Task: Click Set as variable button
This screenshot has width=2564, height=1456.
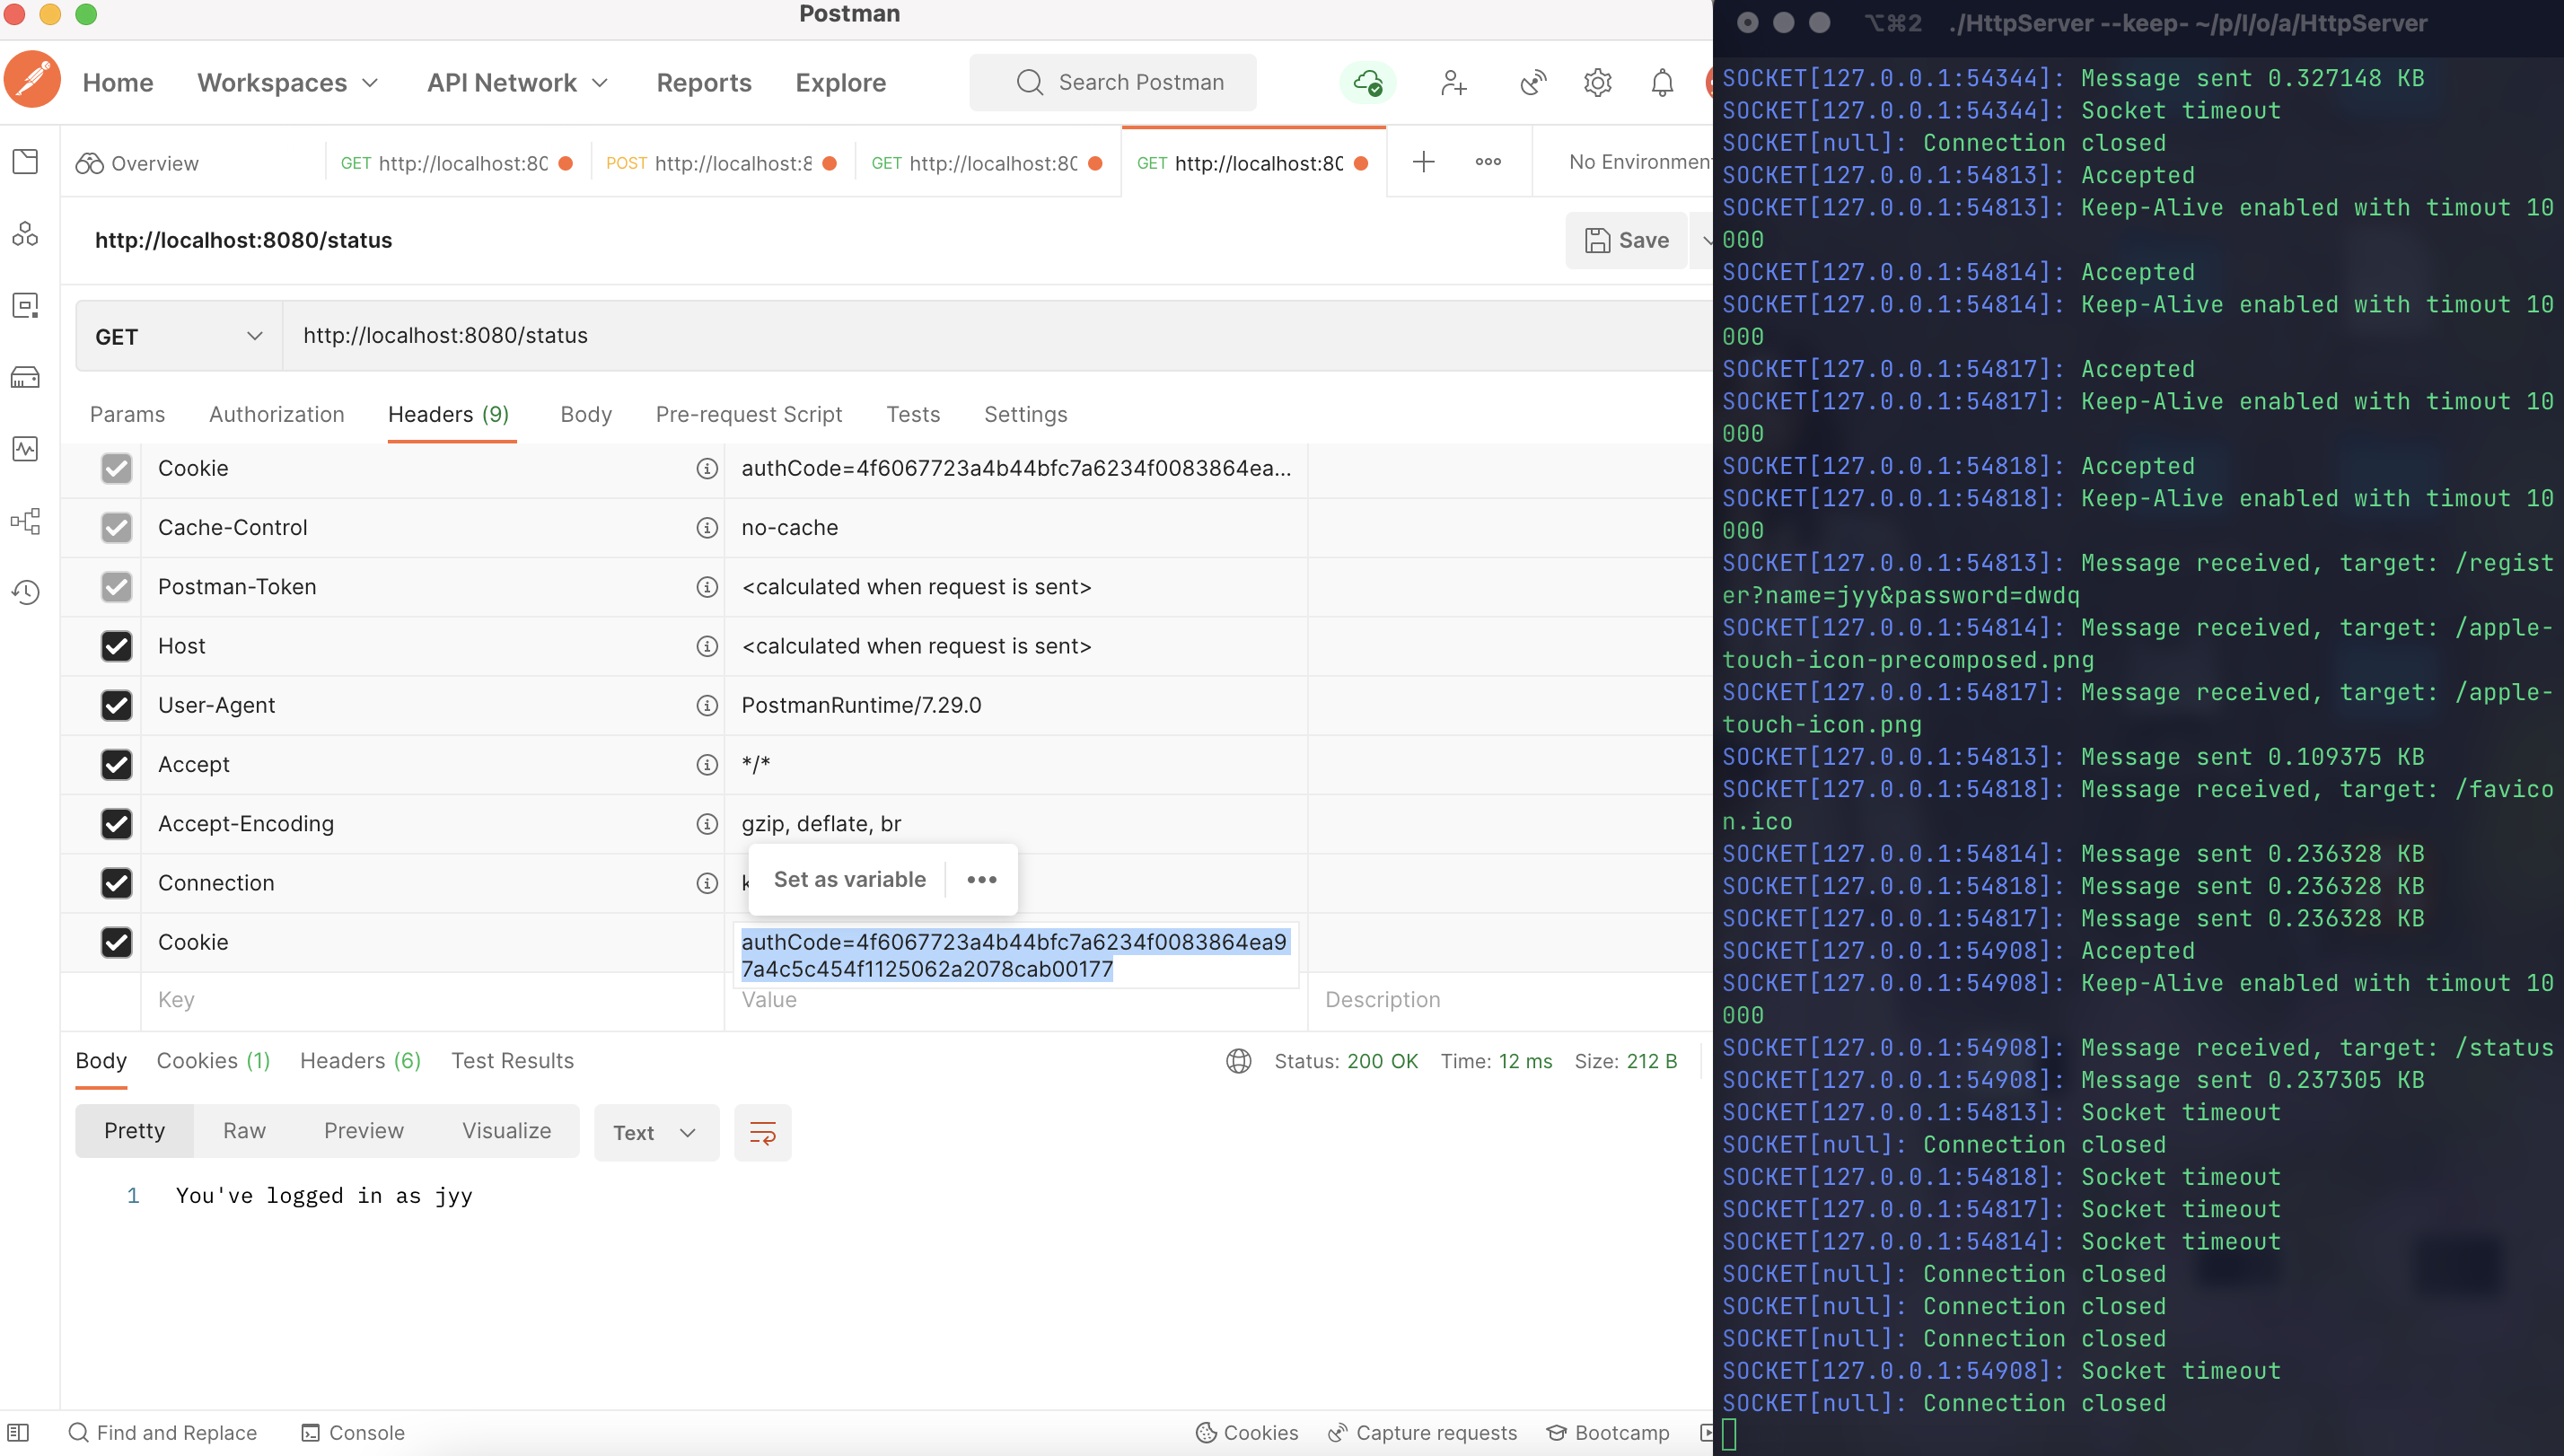Action: (x=849, y=880)
